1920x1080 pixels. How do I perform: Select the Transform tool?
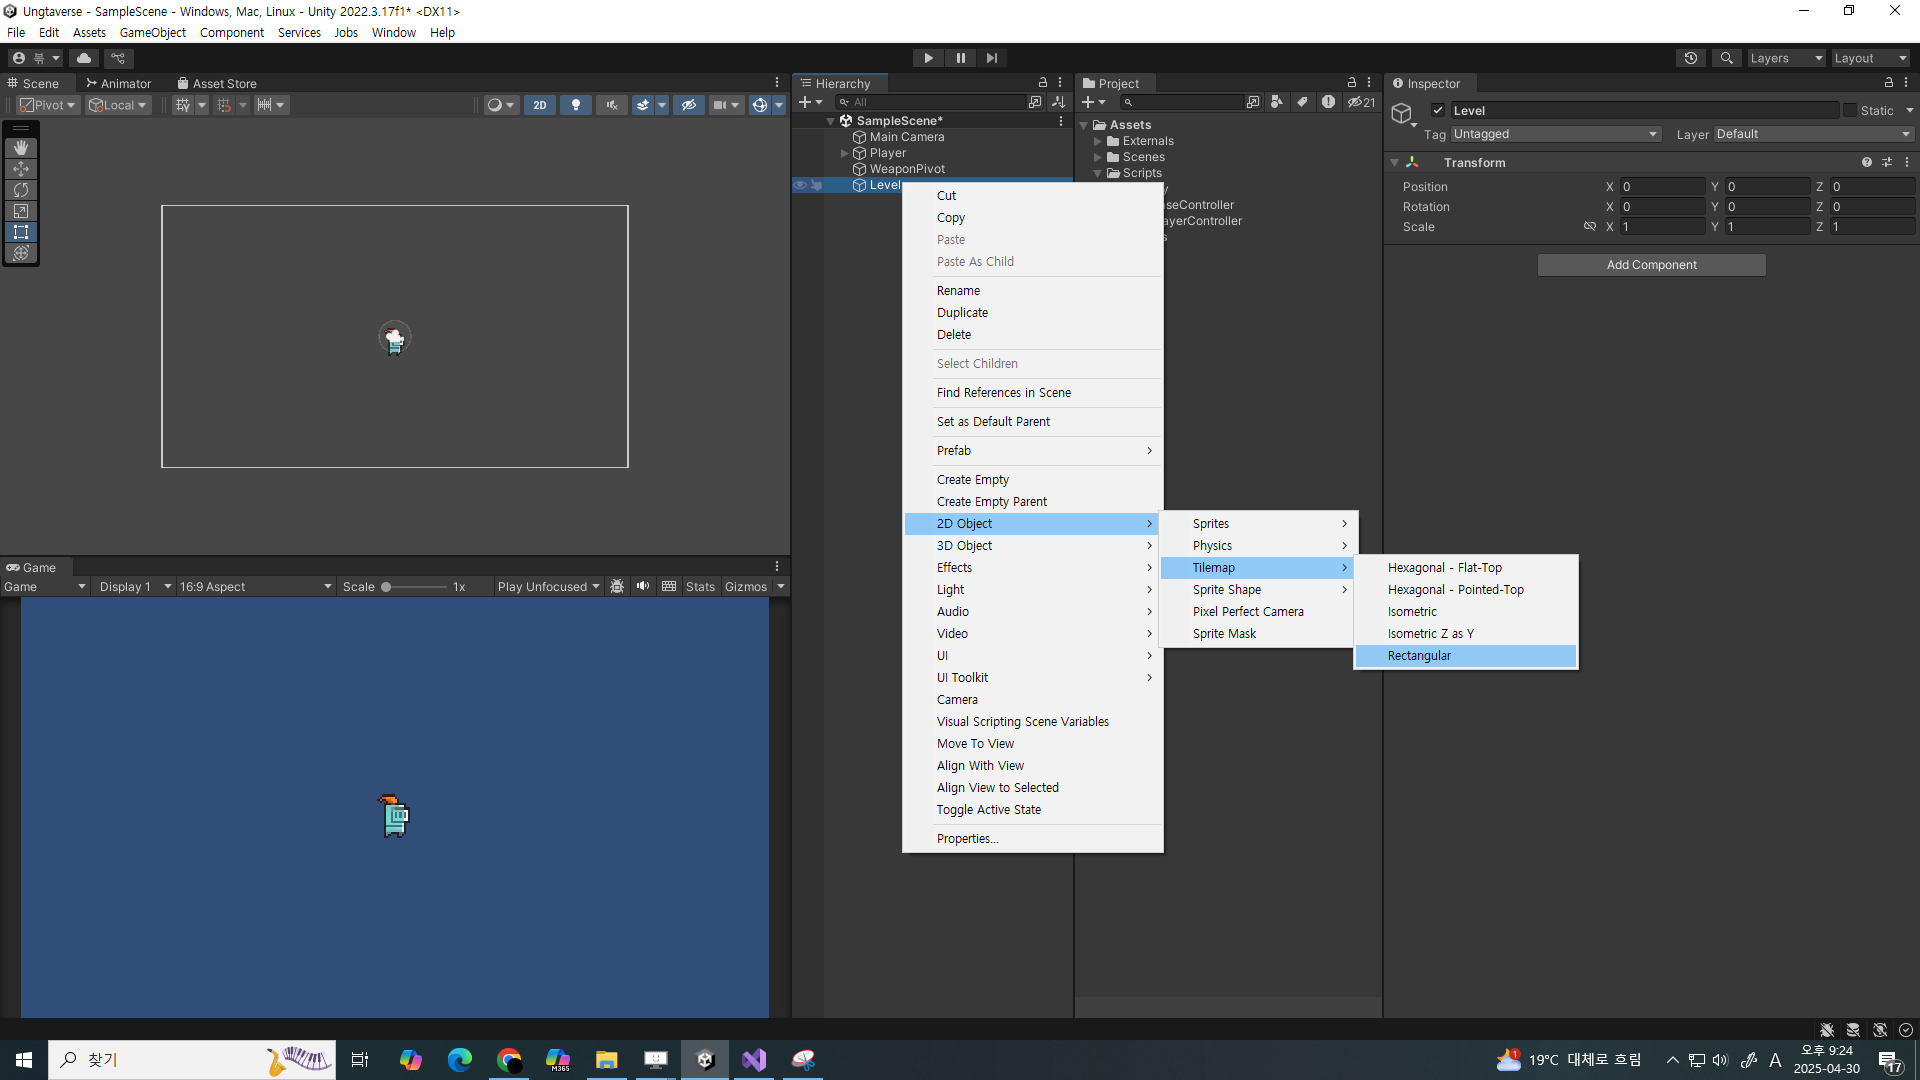coord(21,253)
